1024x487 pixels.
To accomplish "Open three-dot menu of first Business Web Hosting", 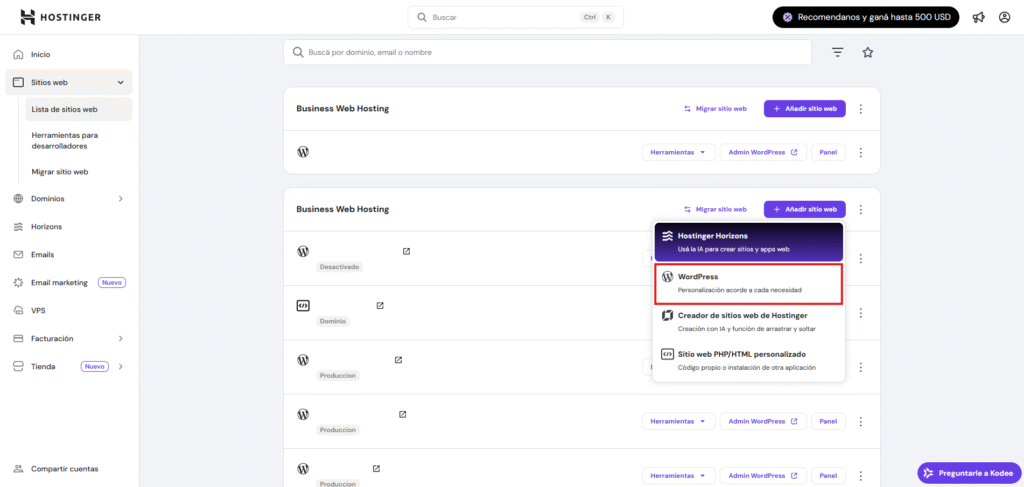I will coord(860,108).
